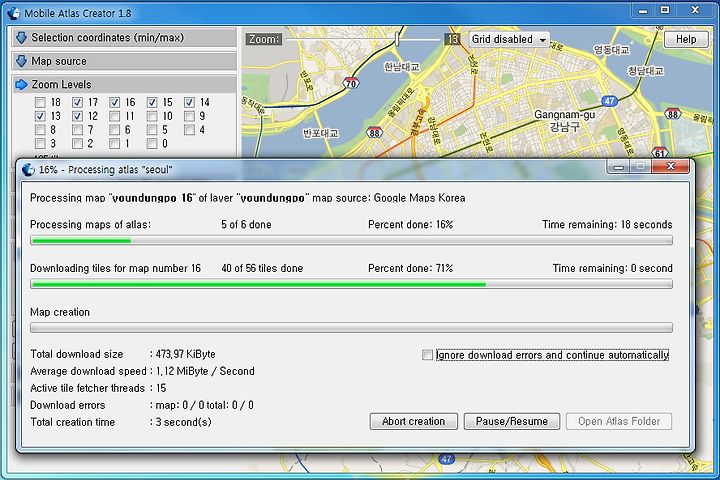Click the '40 of 56 tiles done' text
The height and width of the screenshot is (480, 720).
click(262, 268)
